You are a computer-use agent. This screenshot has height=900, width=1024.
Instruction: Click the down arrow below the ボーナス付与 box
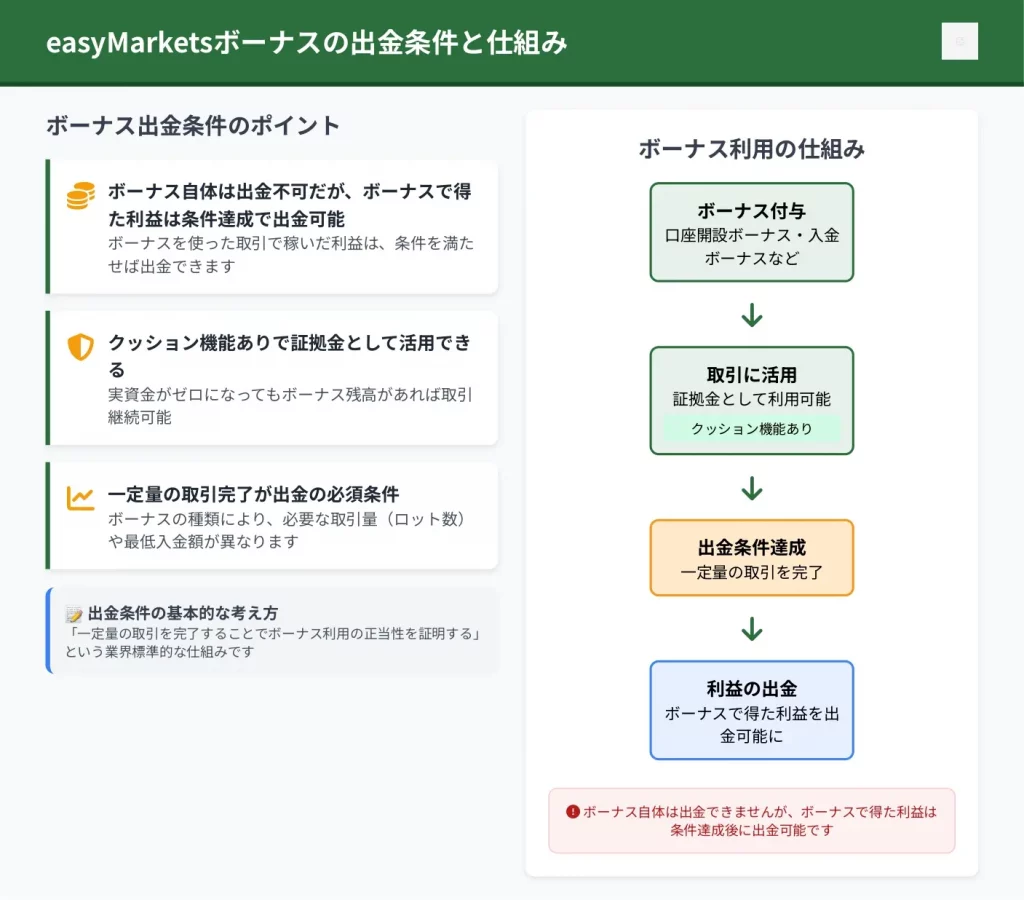pyautogui.click(x=752, y=315)
